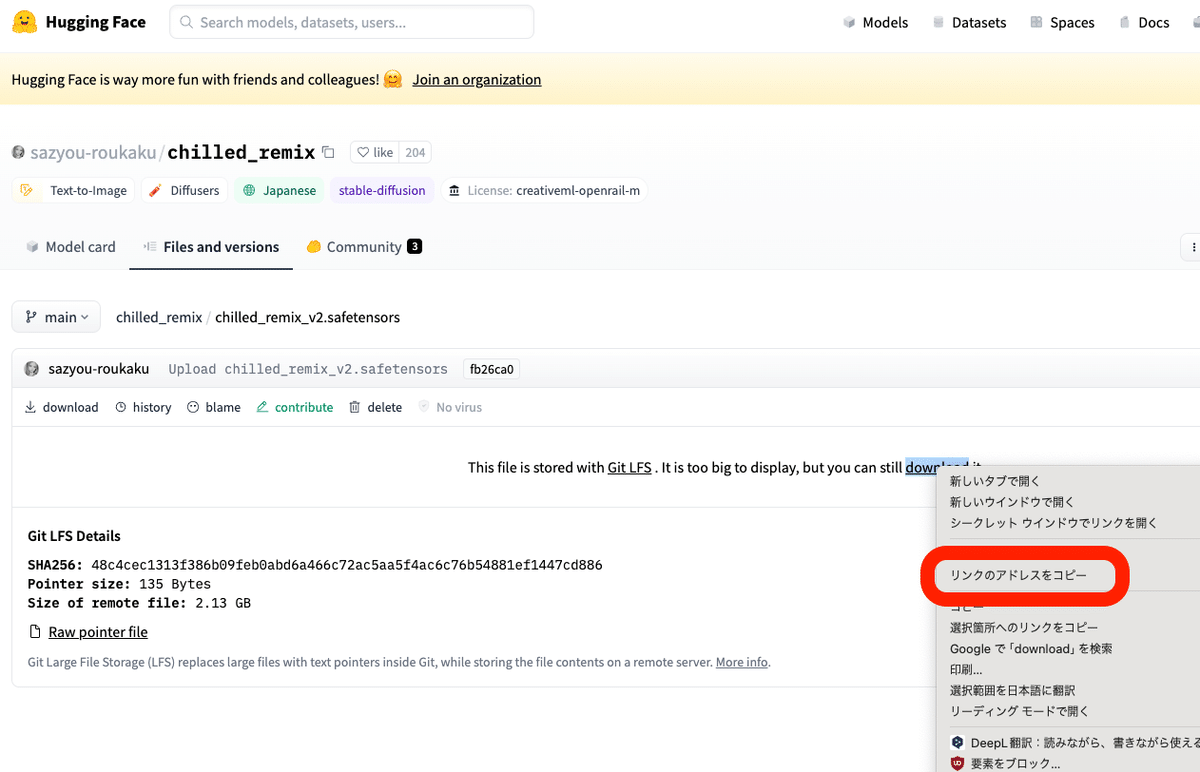Open blame view for the file
The image size is (1200, 772).
point(214,407)
